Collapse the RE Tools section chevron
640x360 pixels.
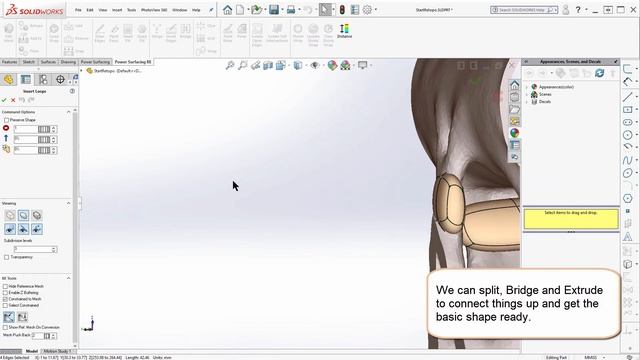coord(69,278)
